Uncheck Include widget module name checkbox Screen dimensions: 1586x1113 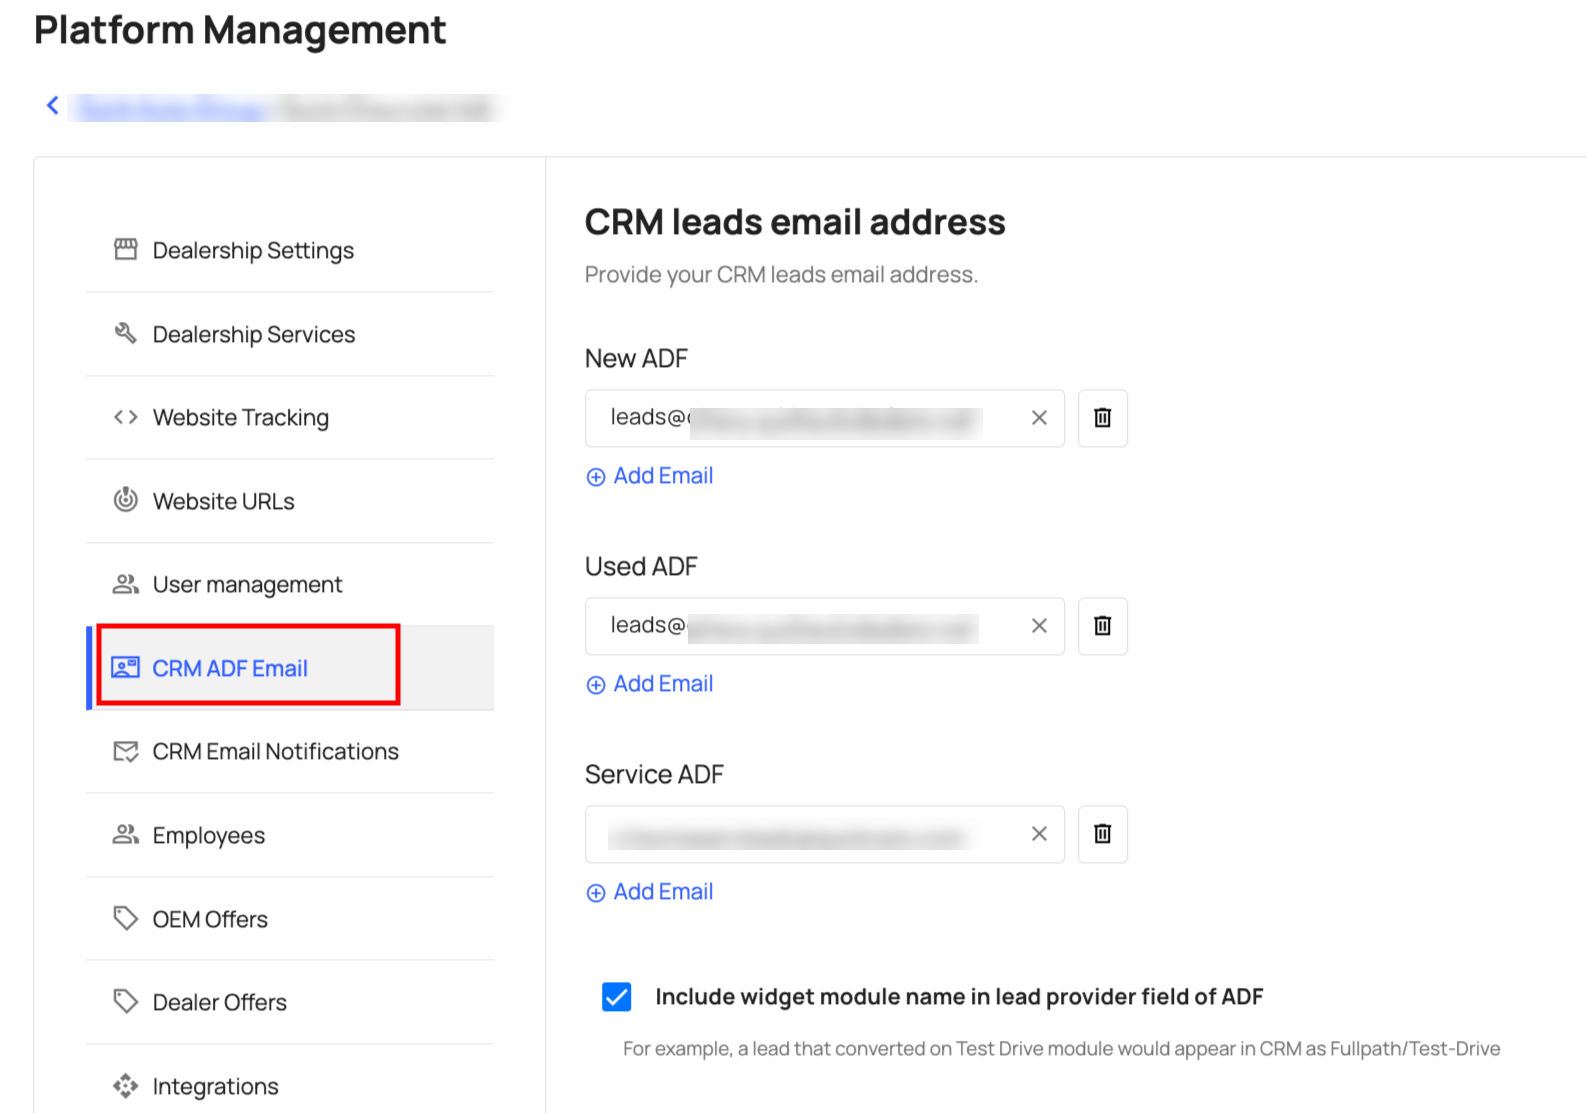[x=617, y=997]
